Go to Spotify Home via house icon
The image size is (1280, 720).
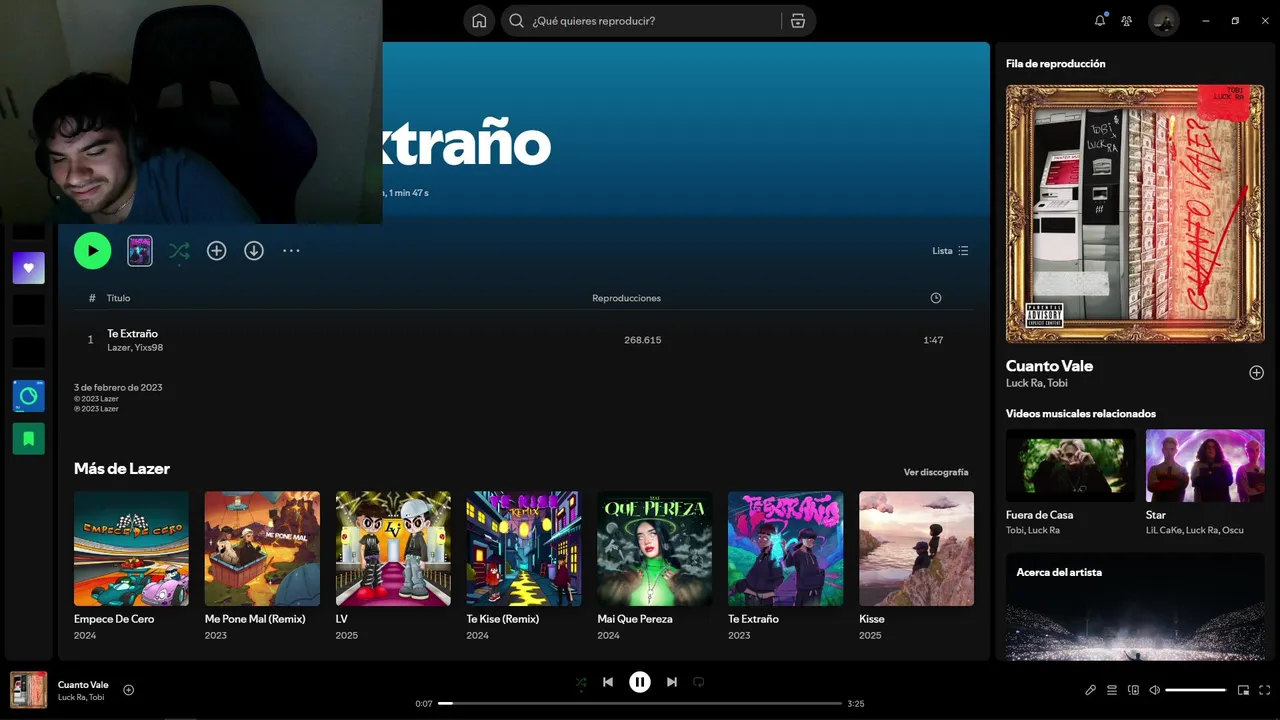click(x=479, y=21)
